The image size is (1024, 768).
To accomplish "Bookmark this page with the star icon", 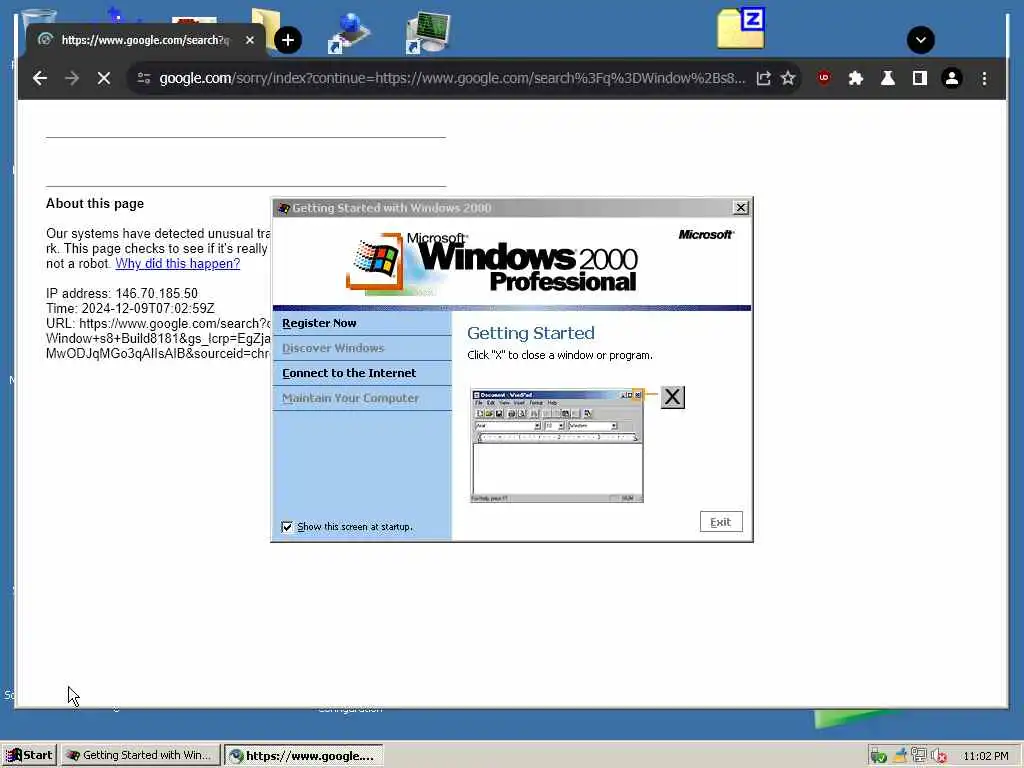I will 788,78.
